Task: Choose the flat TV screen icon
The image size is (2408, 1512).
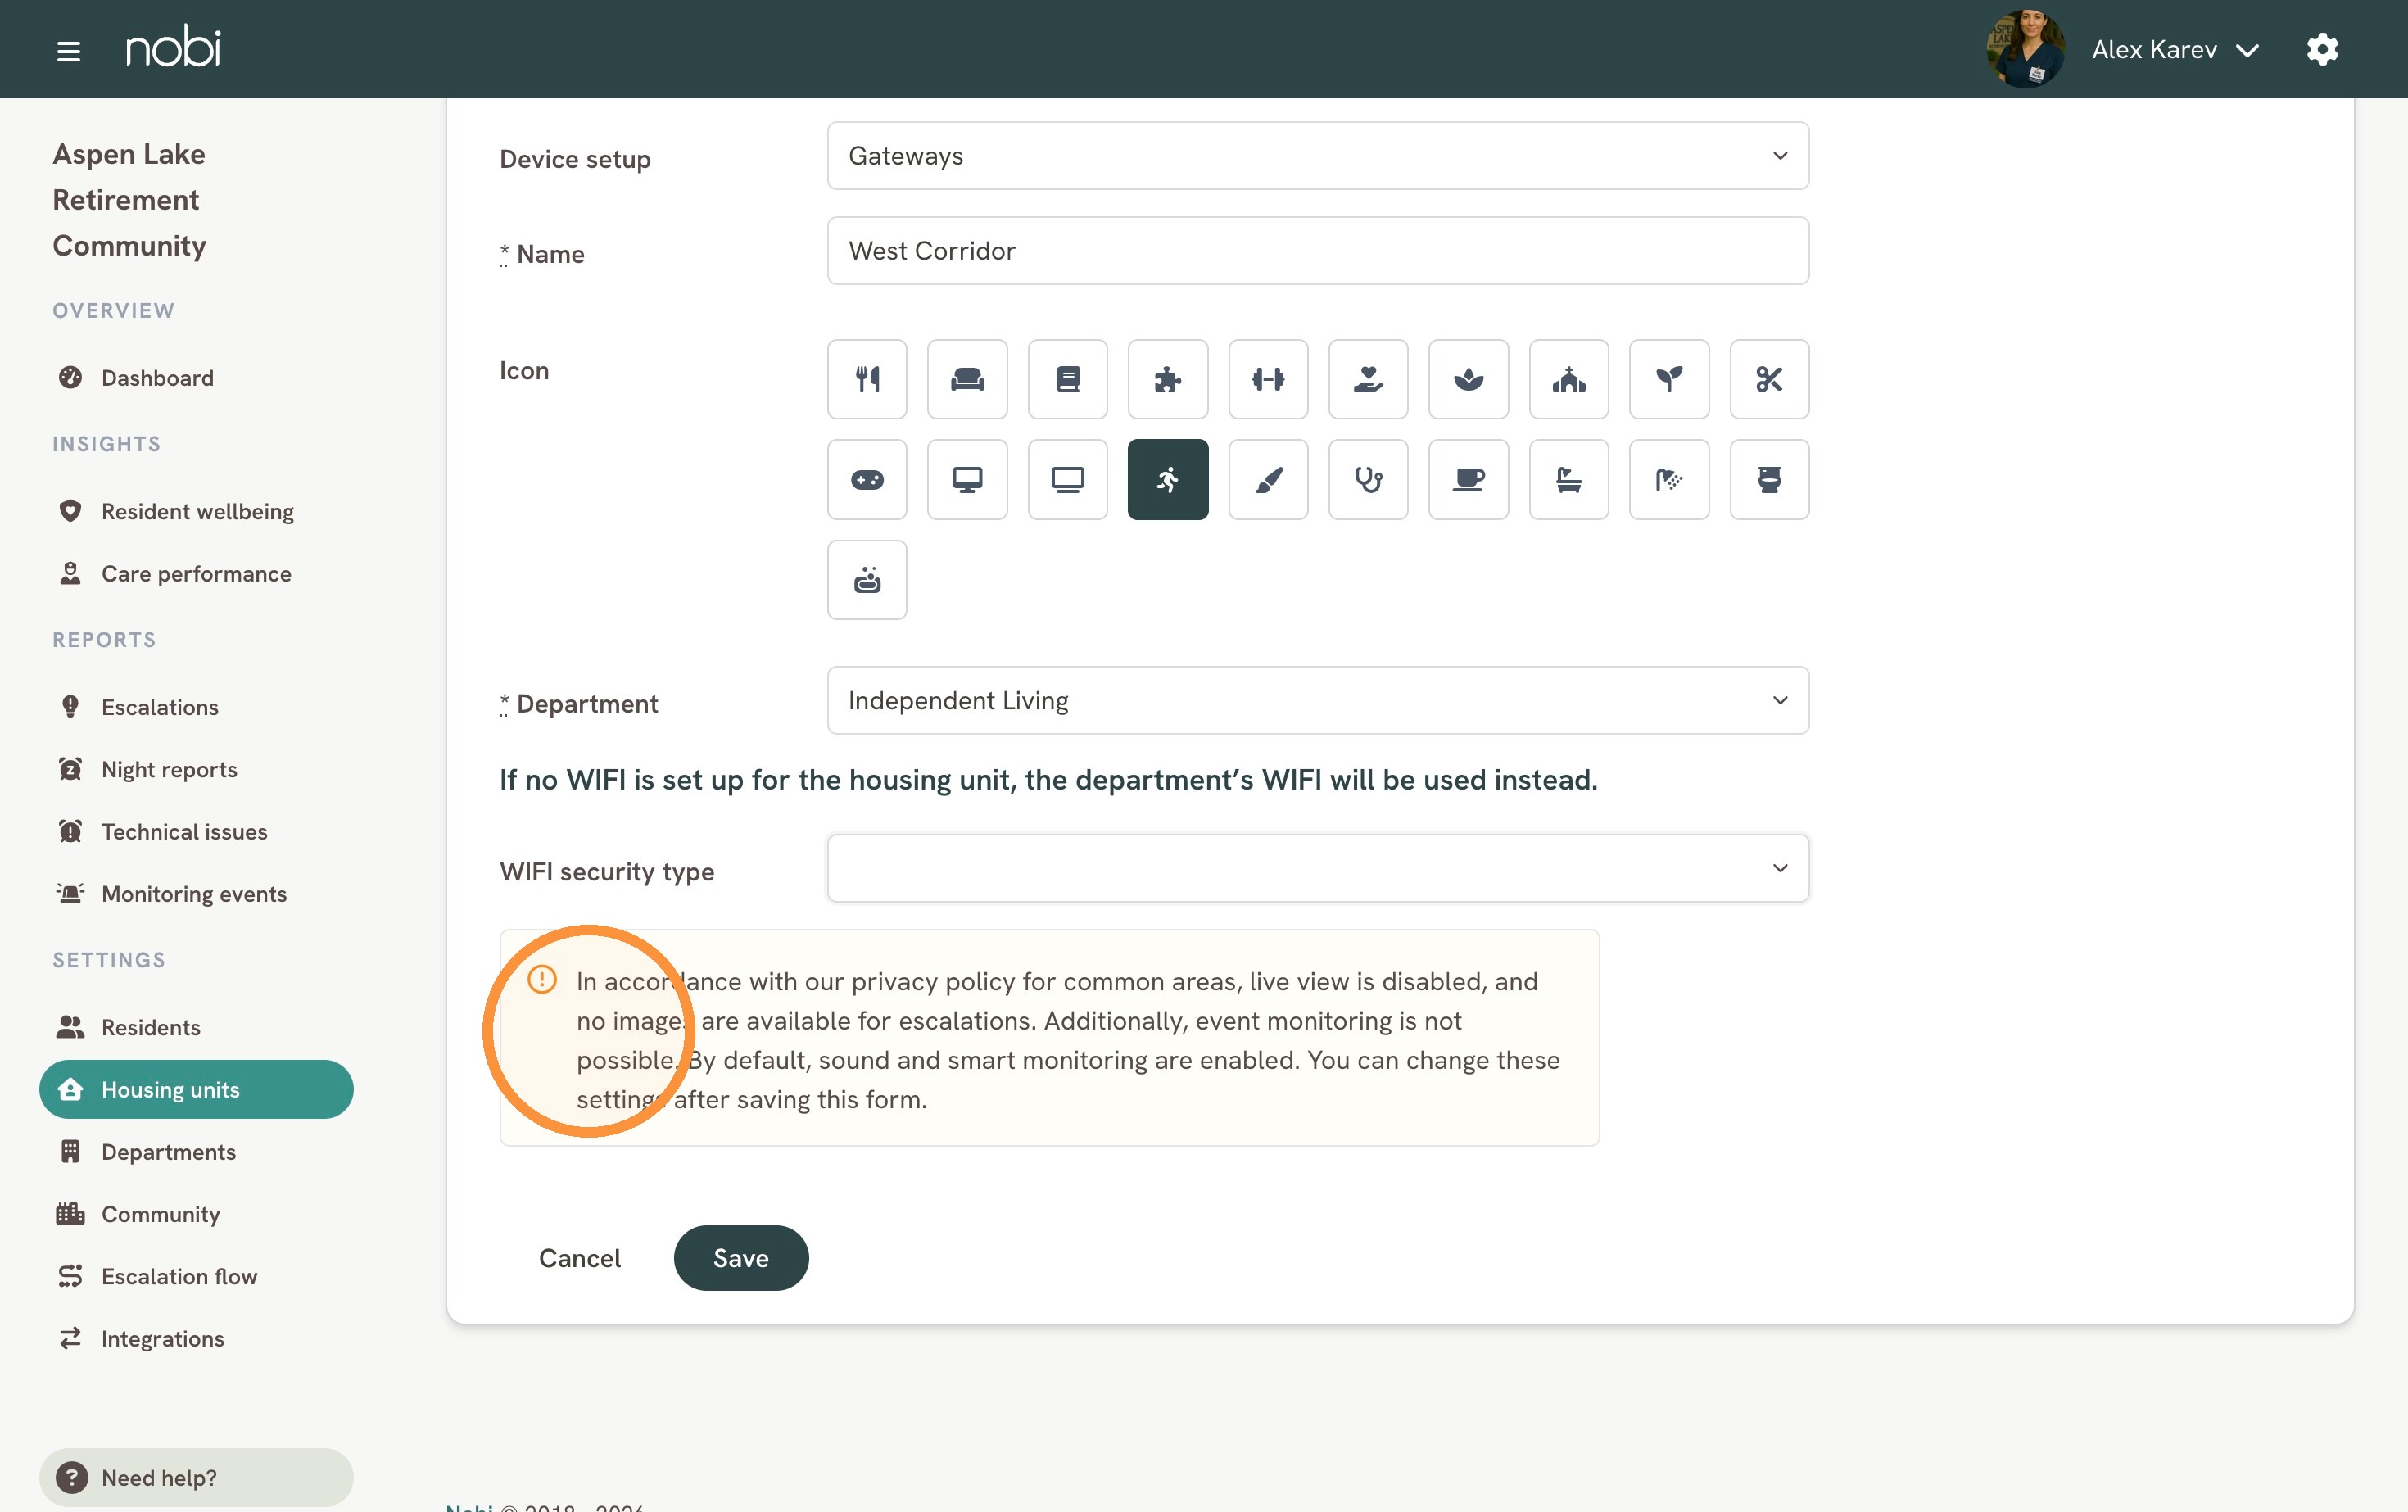Action: click(x=1067, y=480)
